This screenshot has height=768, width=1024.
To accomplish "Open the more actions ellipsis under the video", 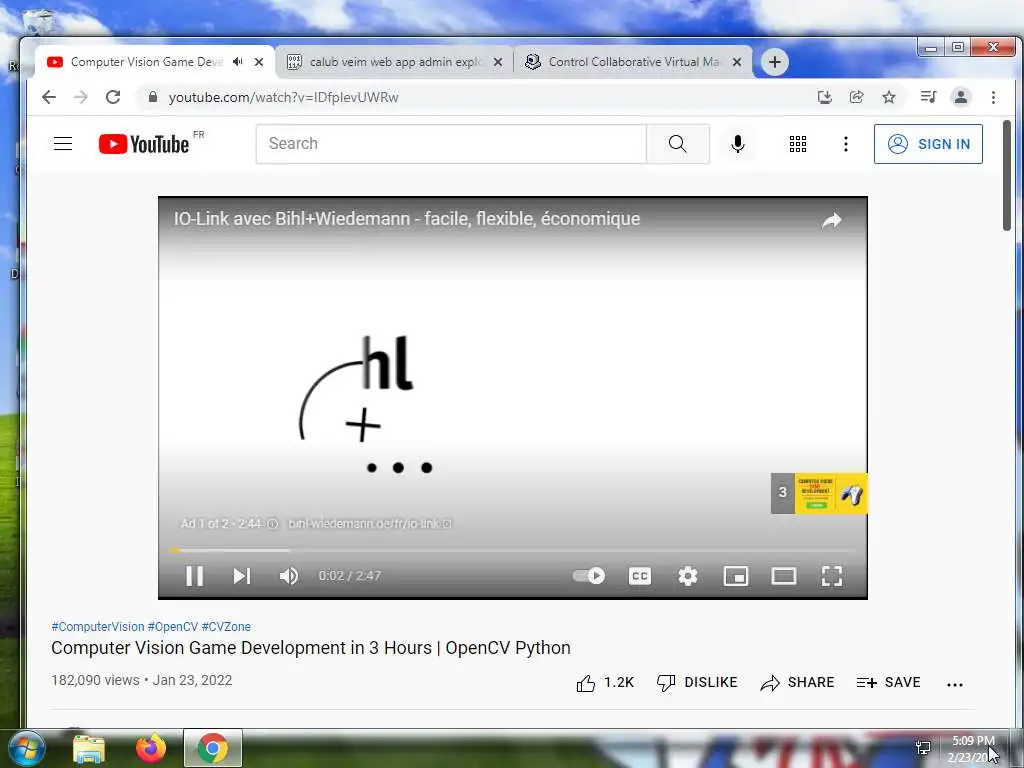I will (x=955, y=684).
